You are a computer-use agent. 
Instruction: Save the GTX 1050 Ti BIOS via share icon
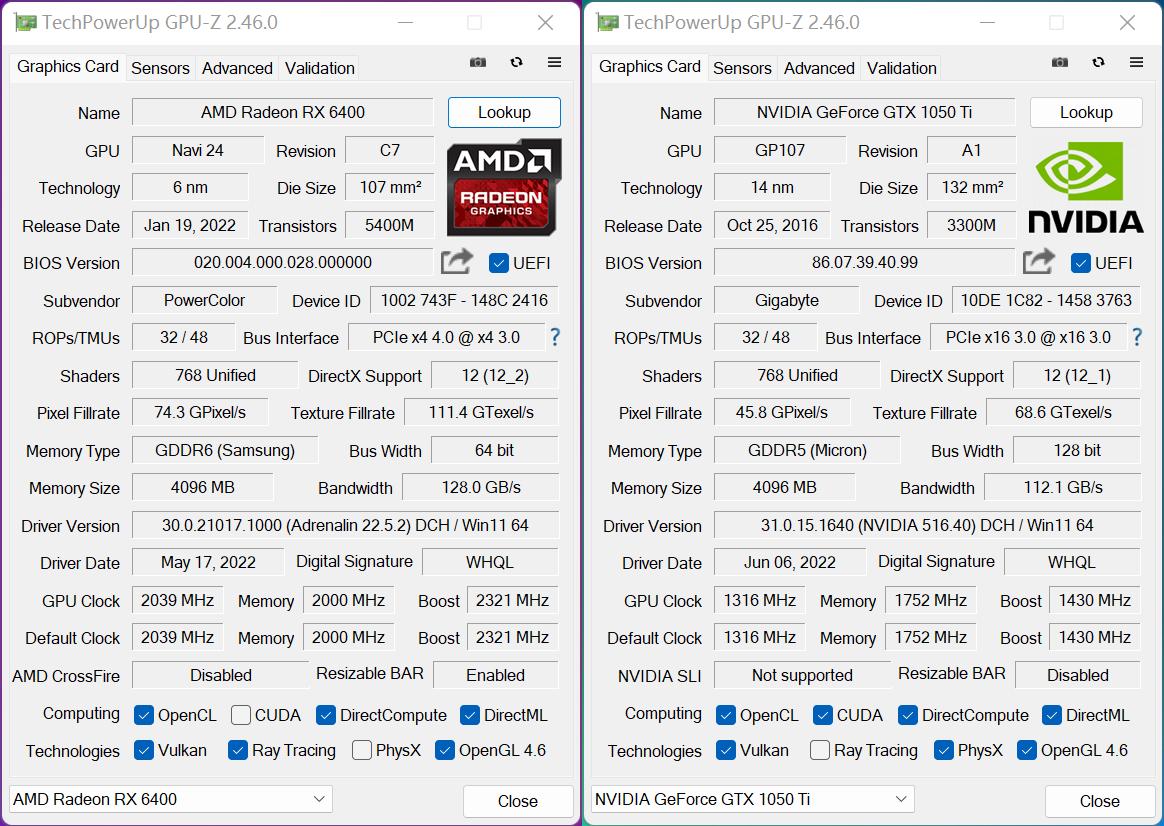1038,261
